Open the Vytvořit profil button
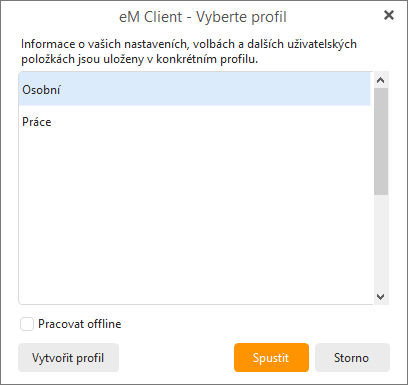 click(x=68, y=358)
